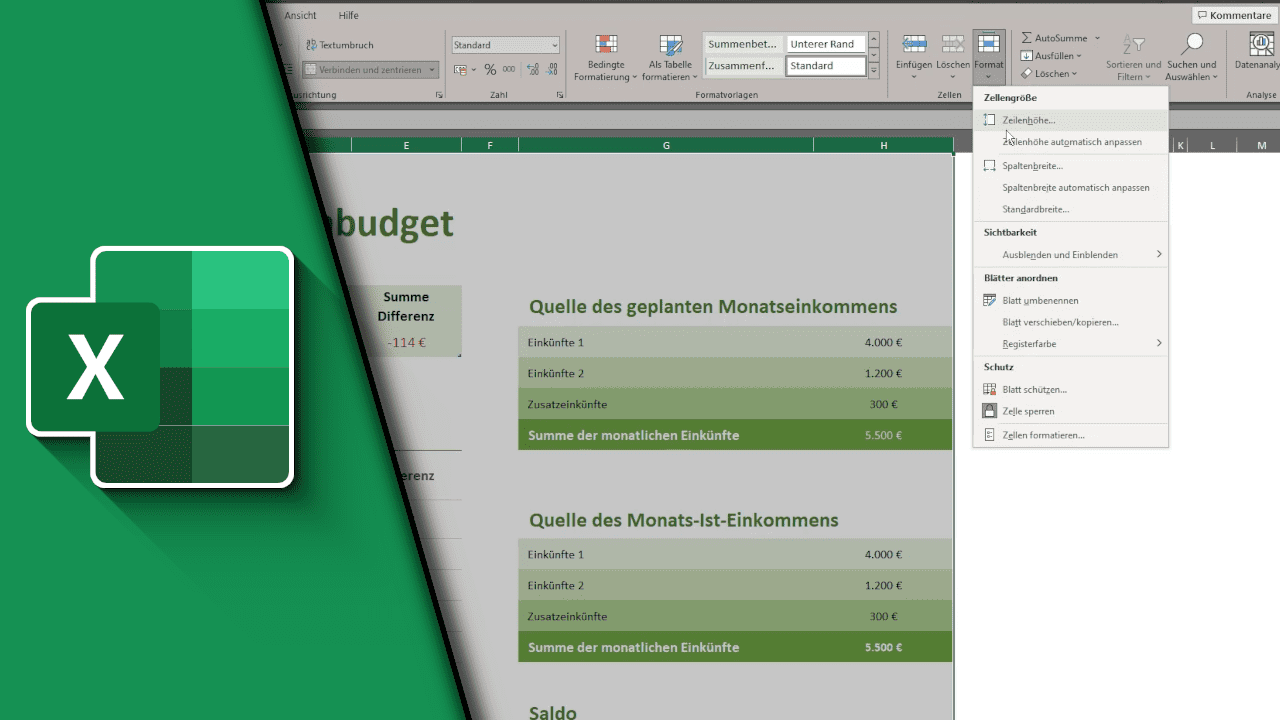Click the Bedingte Formatierung icon
Viewport: 1280px width, 720px height.
606,46
